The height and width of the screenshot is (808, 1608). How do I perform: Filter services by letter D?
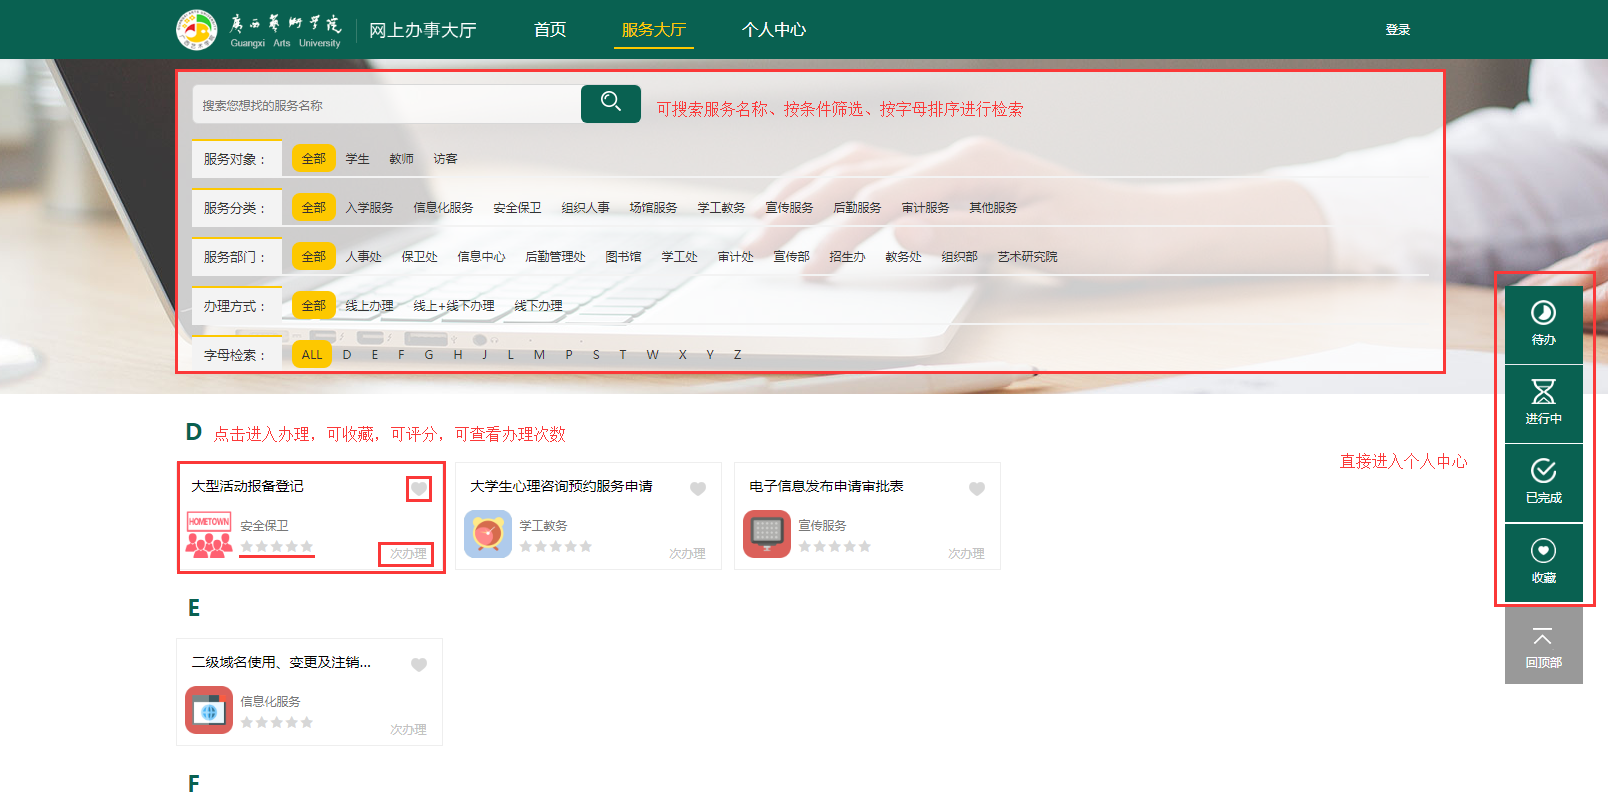click(347, 354)
